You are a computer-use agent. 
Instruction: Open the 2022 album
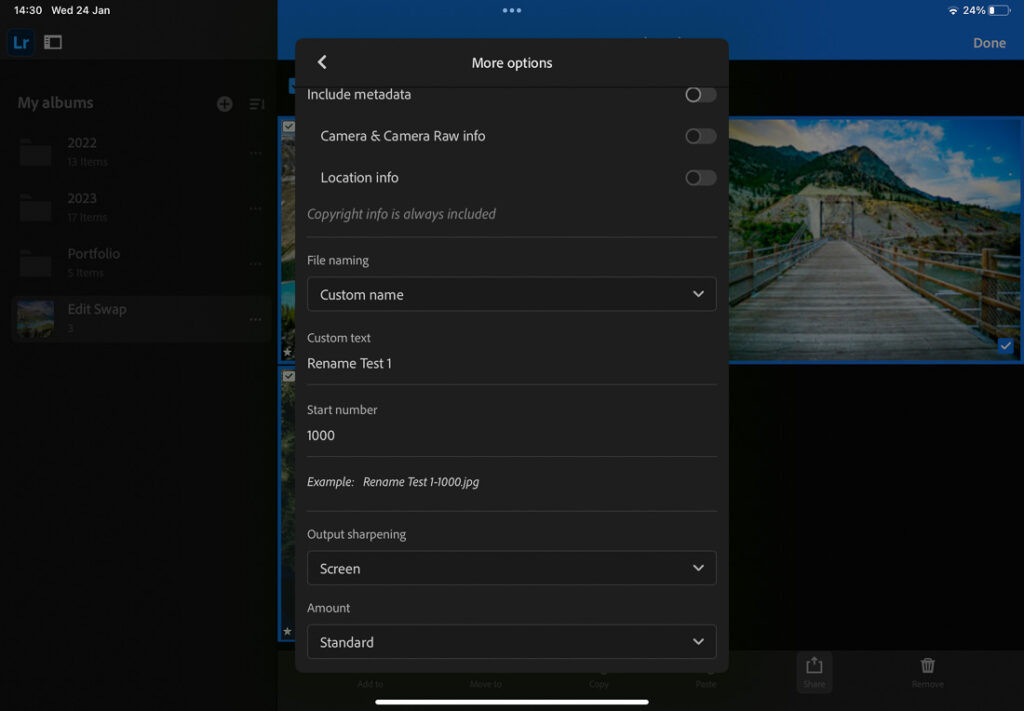point(140,153)
